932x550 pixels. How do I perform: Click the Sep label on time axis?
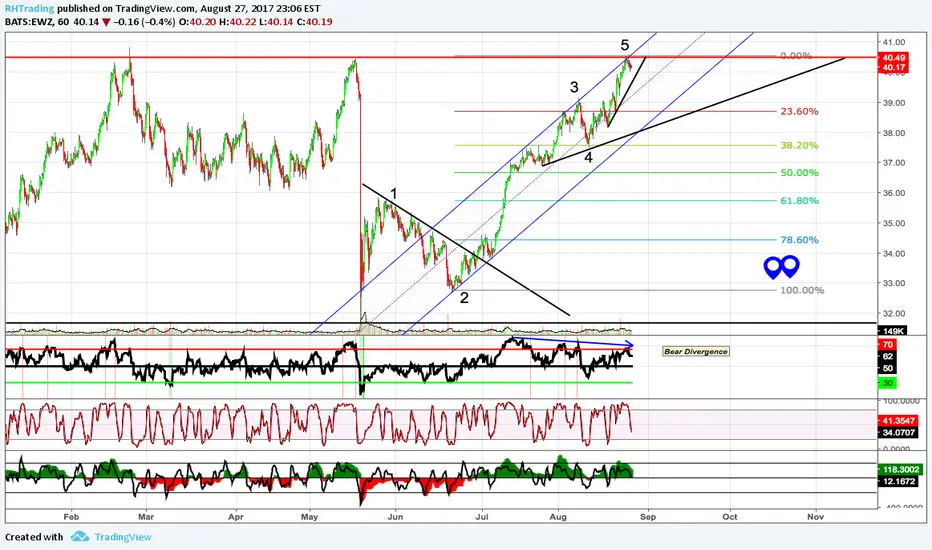(648, 517)
